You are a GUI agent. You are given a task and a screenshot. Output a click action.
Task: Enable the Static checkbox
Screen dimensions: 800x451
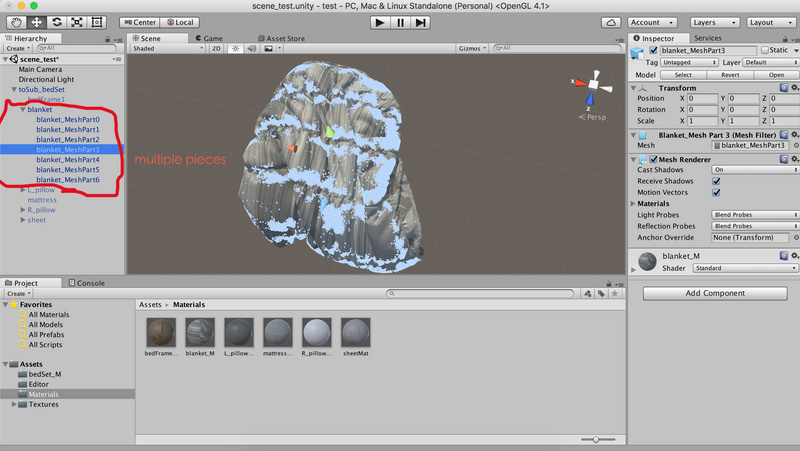(764, 50)
